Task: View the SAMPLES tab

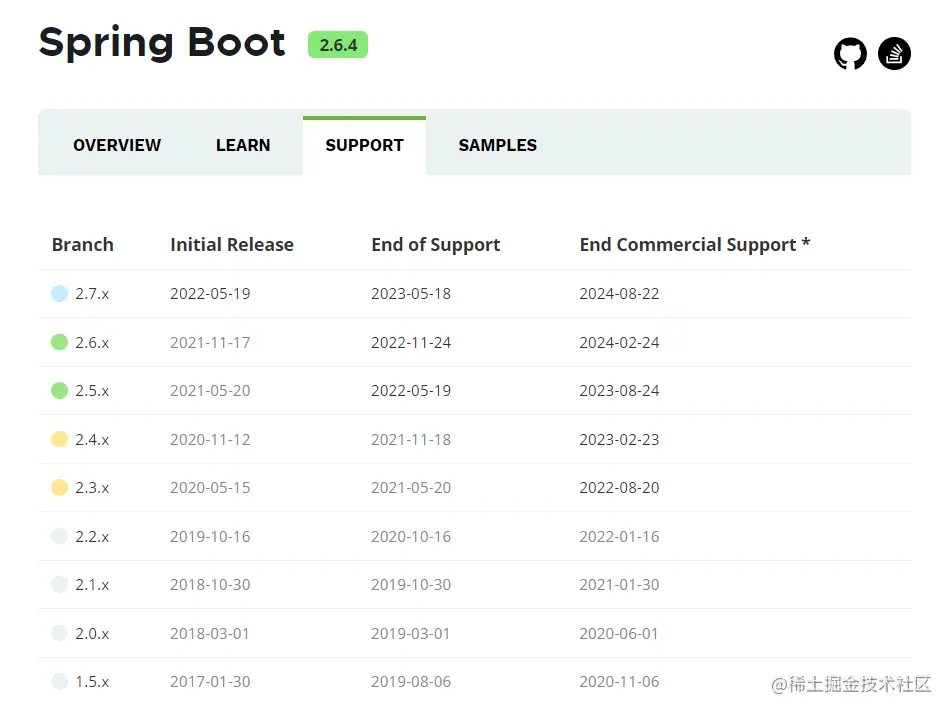Action: click(x=497, y=145)
